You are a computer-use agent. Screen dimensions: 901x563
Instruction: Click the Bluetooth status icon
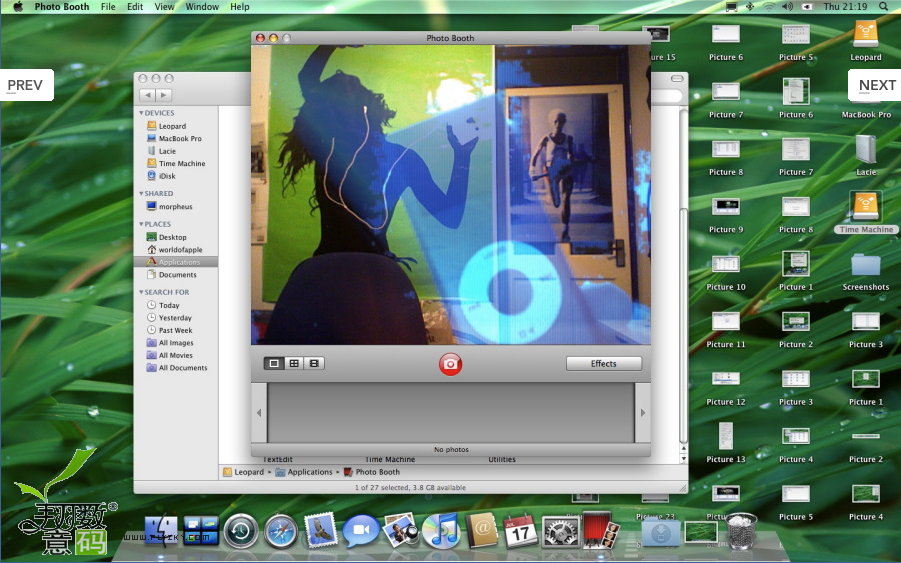tap(750, 6)
